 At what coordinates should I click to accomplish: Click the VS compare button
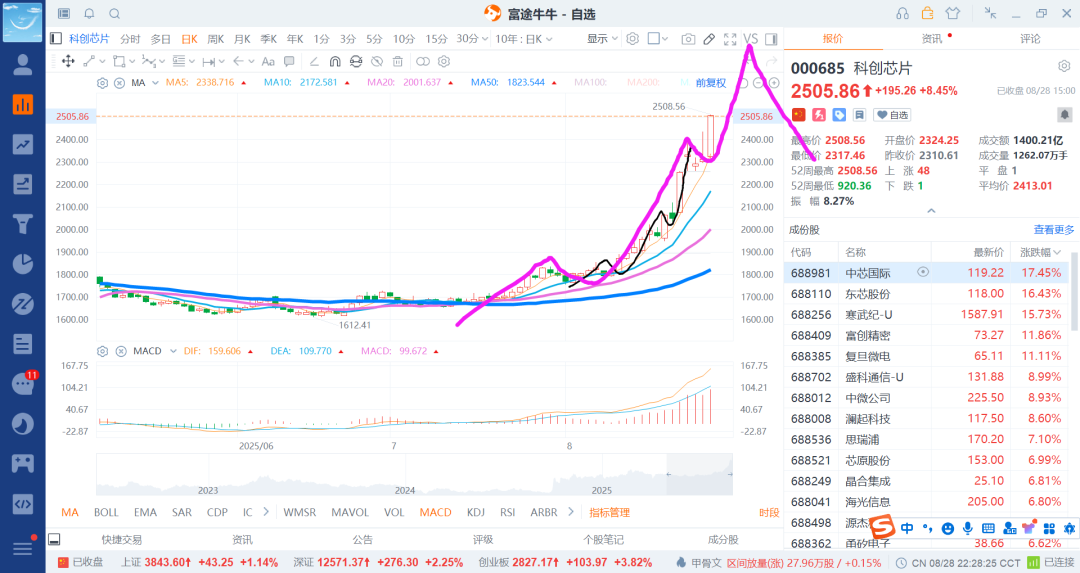click(751, 39)
